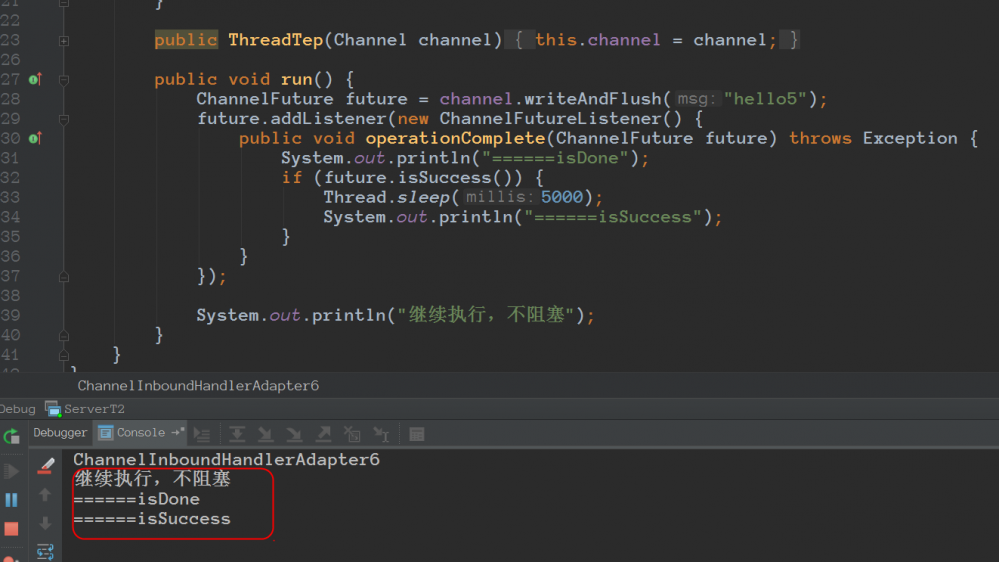Run to cursor
The image size is (999, 562).
(382, 435)
